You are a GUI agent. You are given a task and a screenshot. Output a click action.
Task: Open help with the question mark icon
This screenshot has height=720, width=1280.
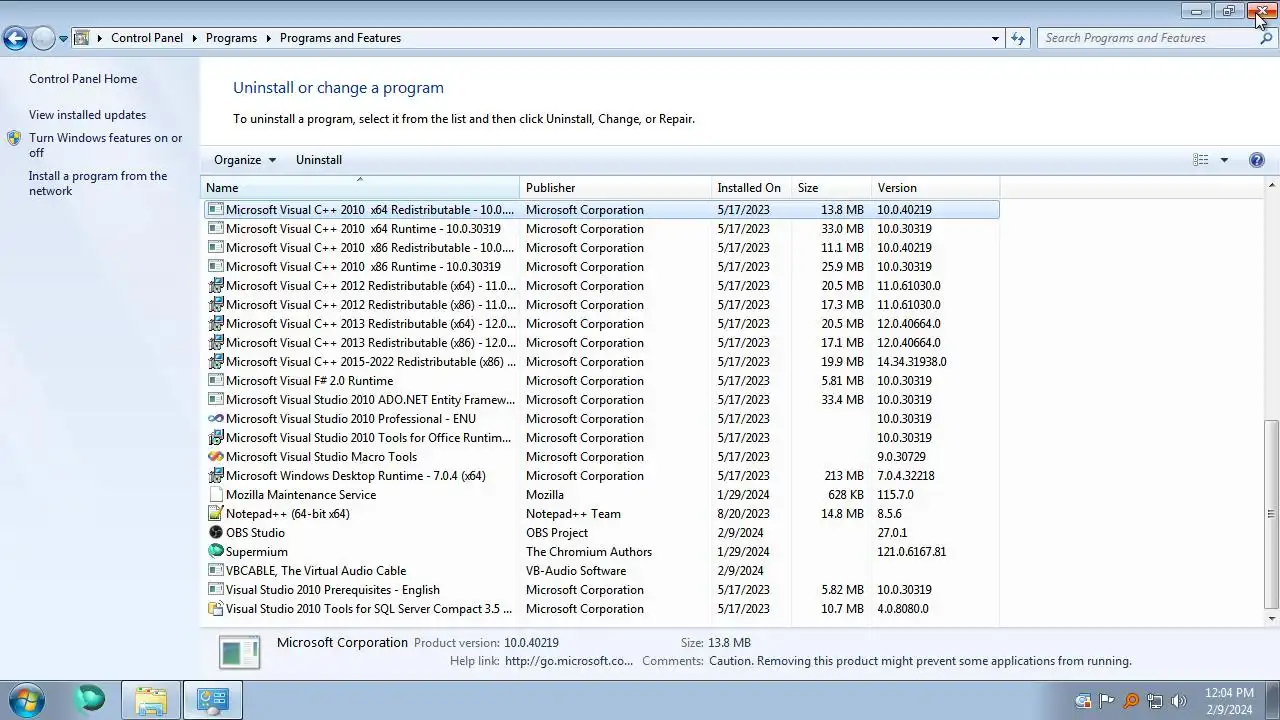tap(1257, 160)
